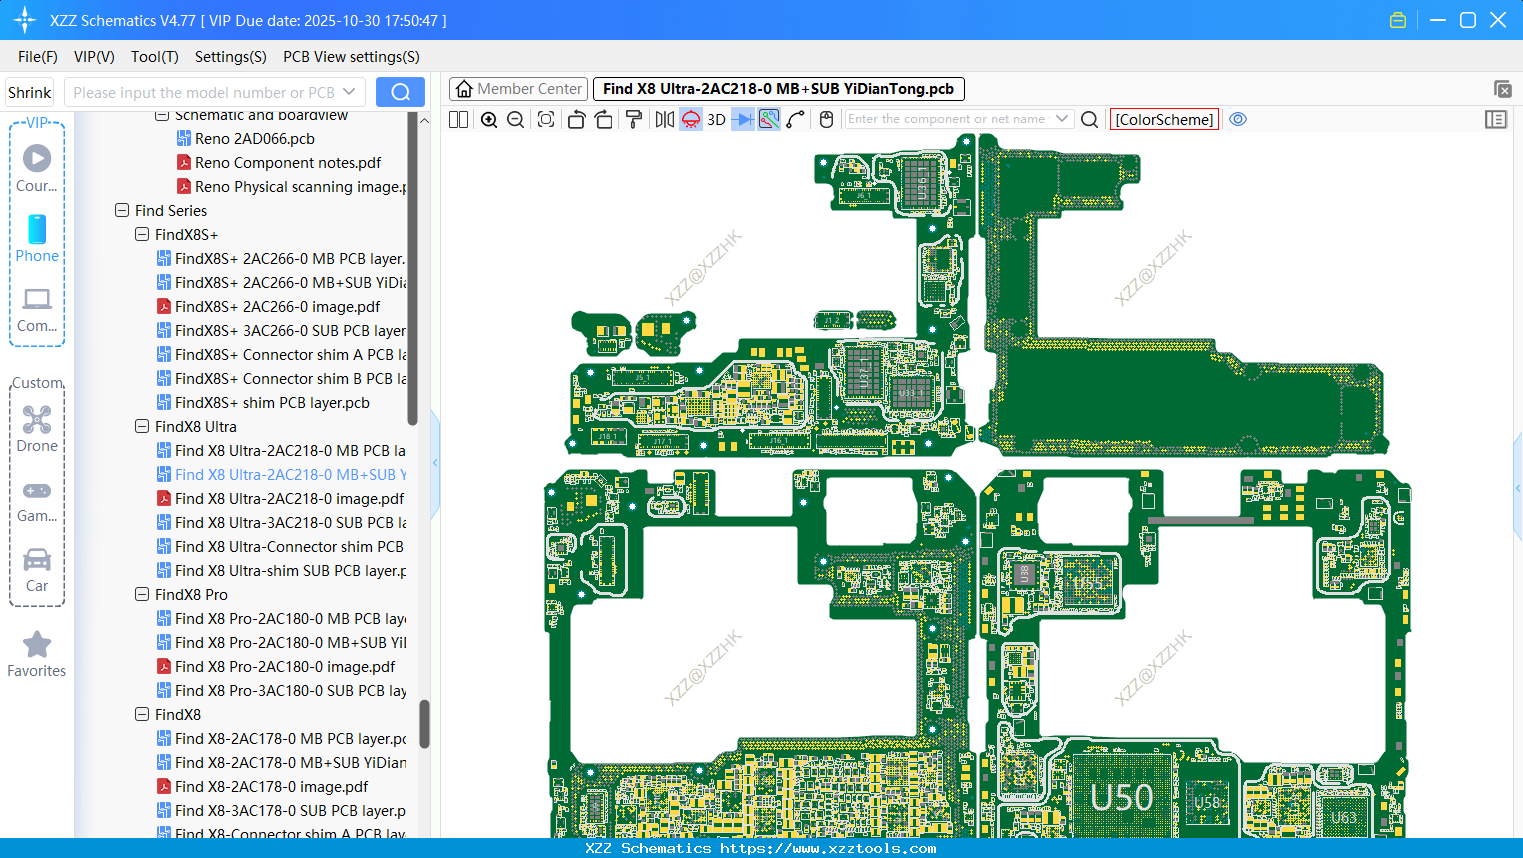
Task: Click the mirror flip board icon
Action: point(664,120)
